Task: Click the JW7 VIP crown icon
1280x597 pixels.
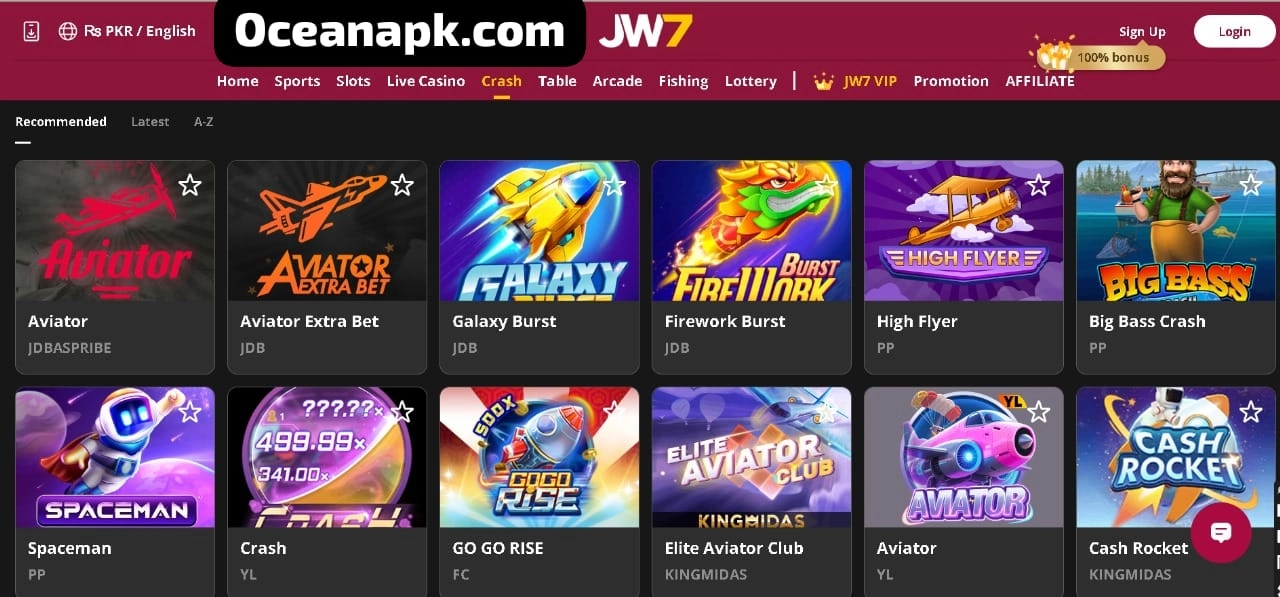Action: click(x=824, y=82)
